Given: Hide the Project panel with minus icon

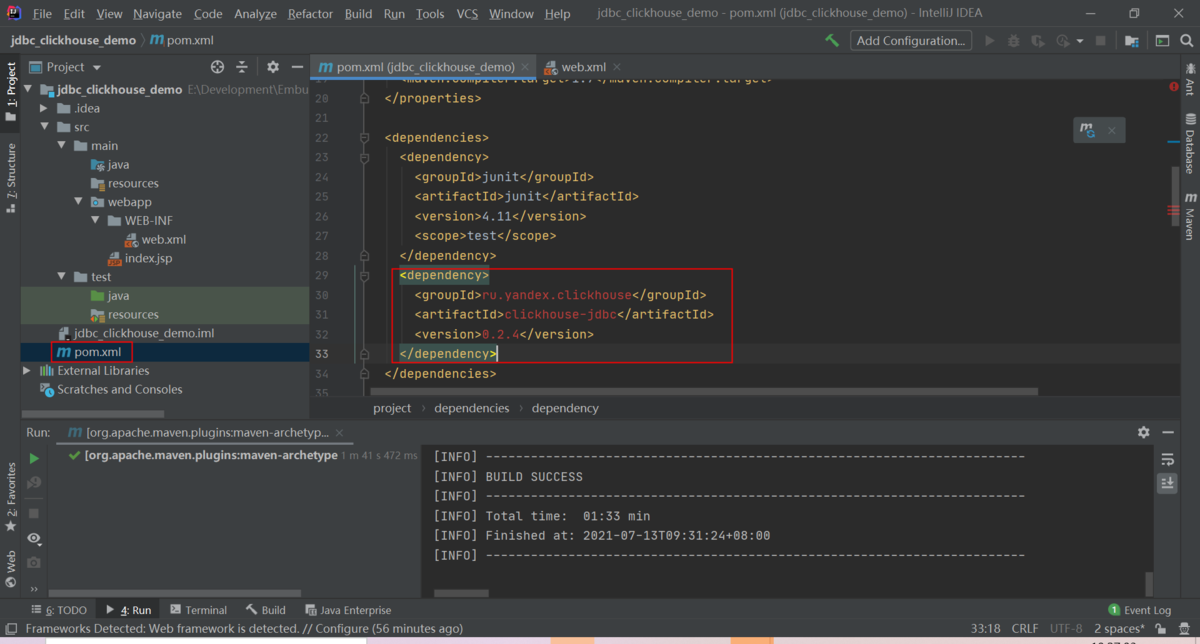Looking at the screenshot, I should click(x=297, y=67).
